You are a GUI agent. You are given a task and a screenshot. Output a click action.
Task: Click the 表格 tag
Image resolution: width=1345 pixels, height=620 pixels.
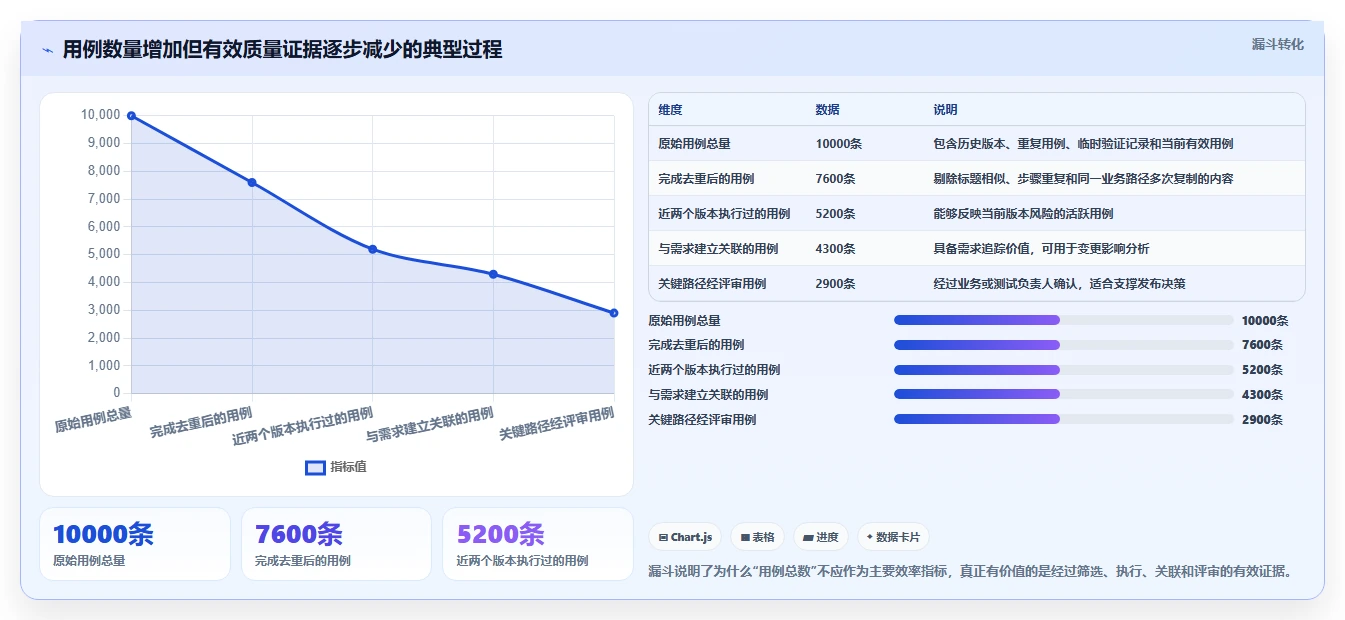(758, 537)
